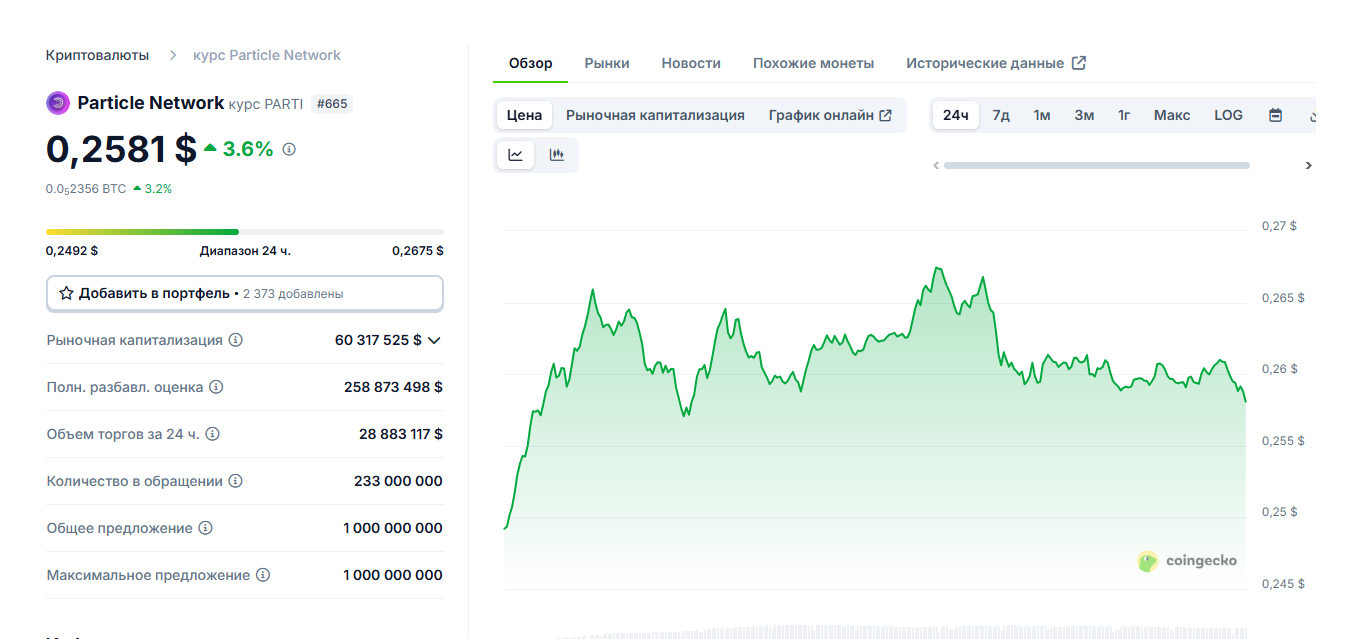
Task: Set chart range to 1м
Action: tap(1042, 115)
